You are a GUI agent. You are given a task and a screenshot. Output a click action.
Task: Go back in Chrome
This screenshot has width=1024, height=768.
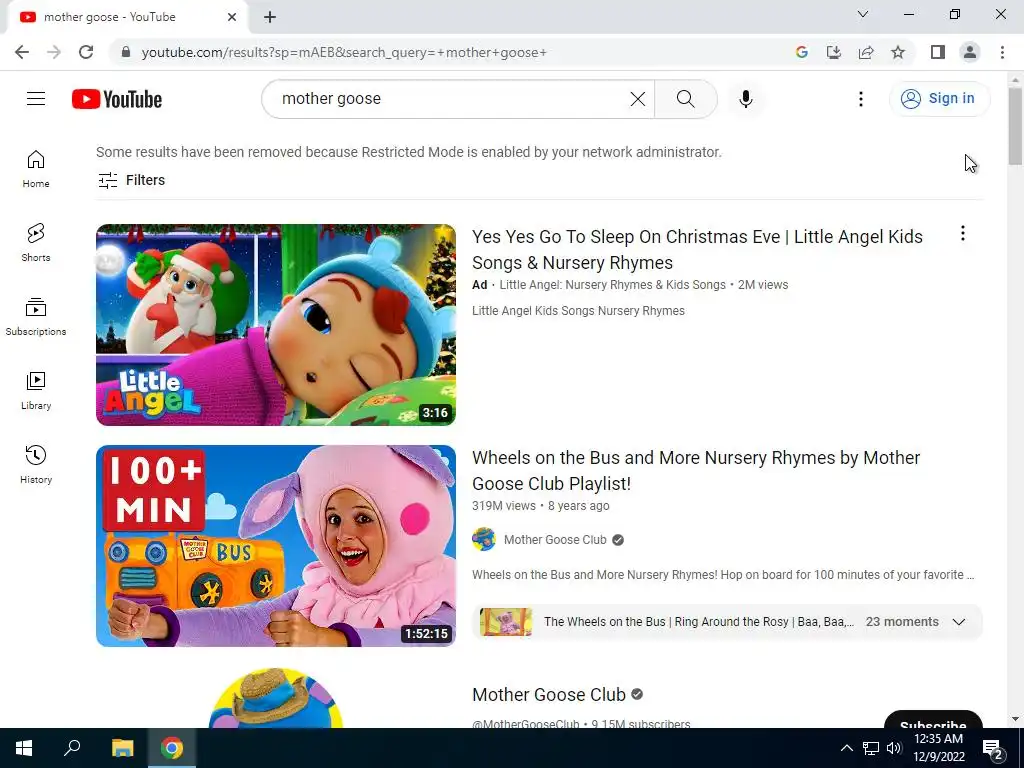click(22, 52)
